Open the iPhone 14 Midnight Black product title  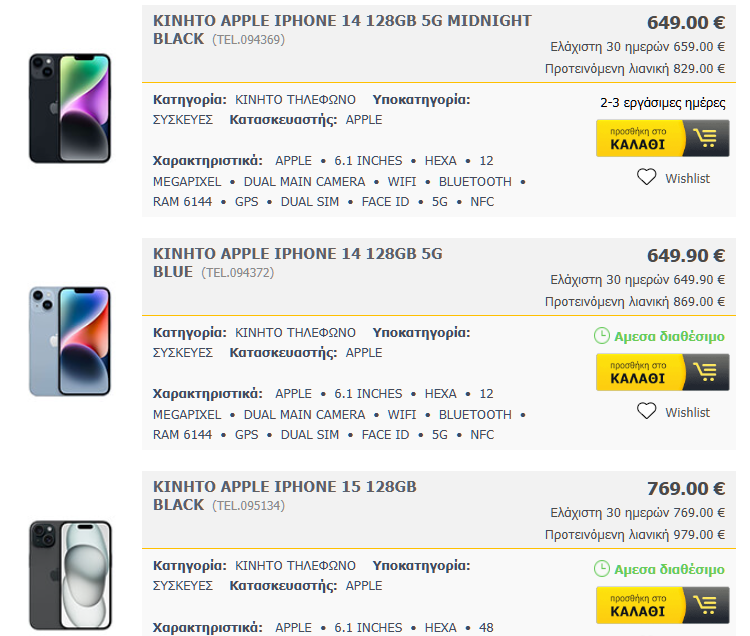coord(342,21)
